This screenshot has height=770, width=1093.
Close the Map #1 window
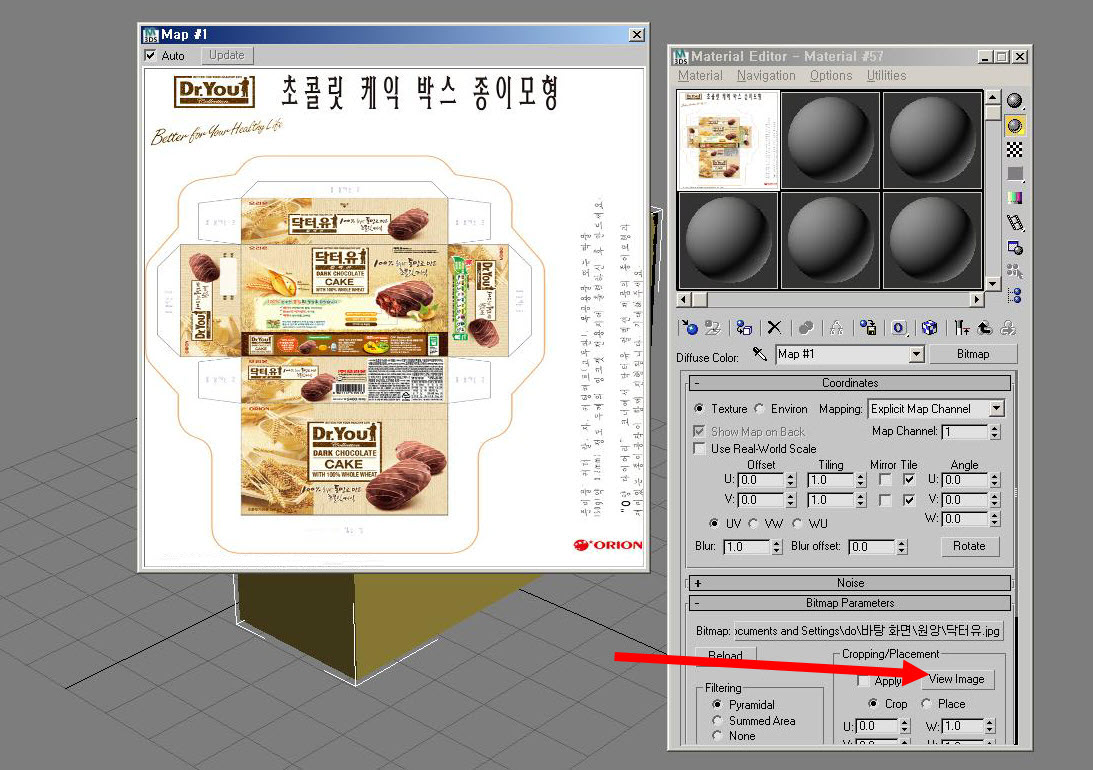[x=636, y=35]
